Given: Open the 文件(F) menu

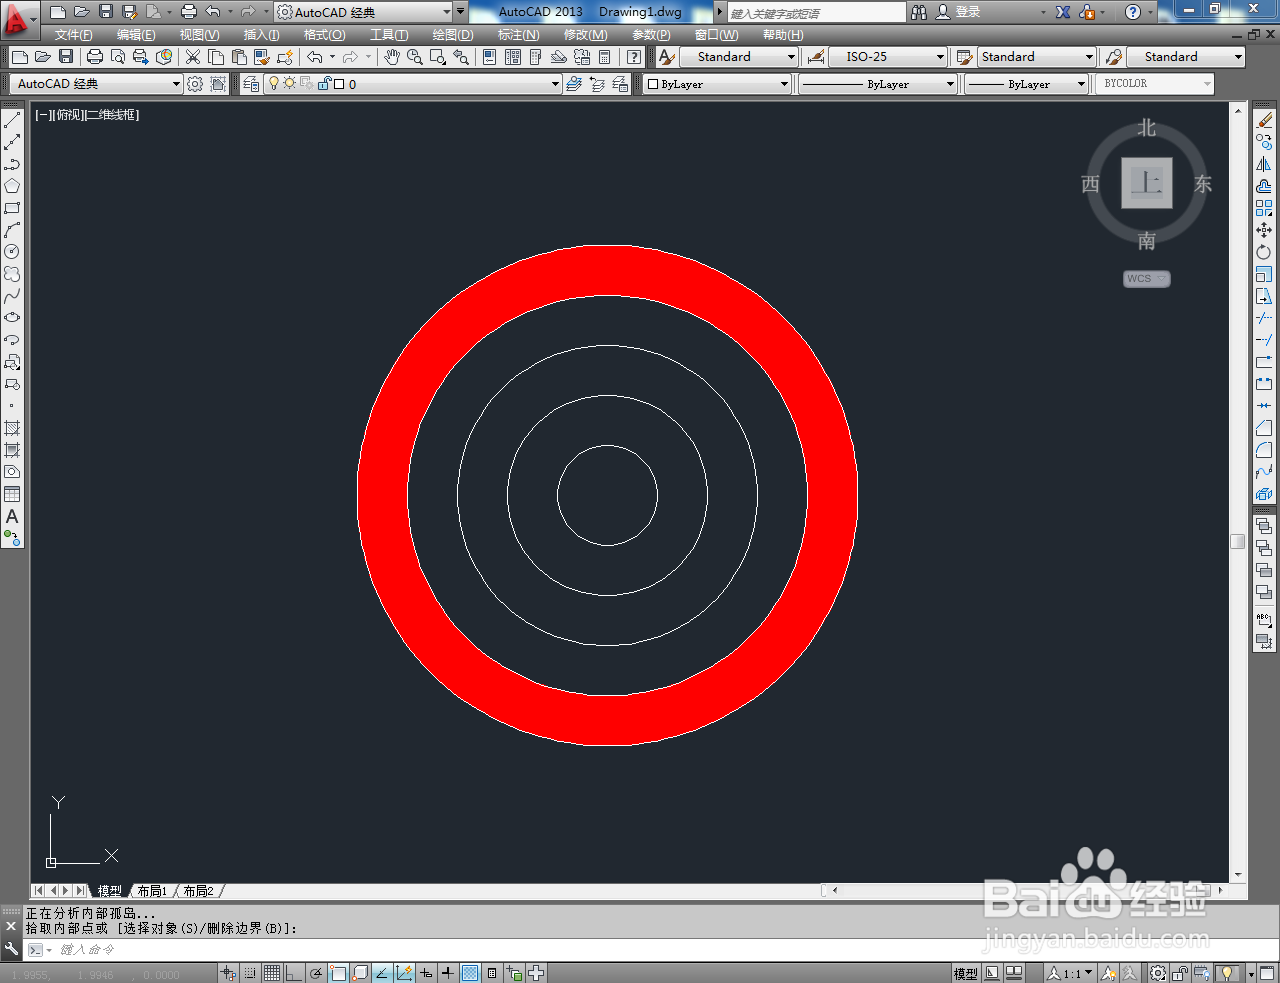Looking at the screenshot, I should [73, 35].
